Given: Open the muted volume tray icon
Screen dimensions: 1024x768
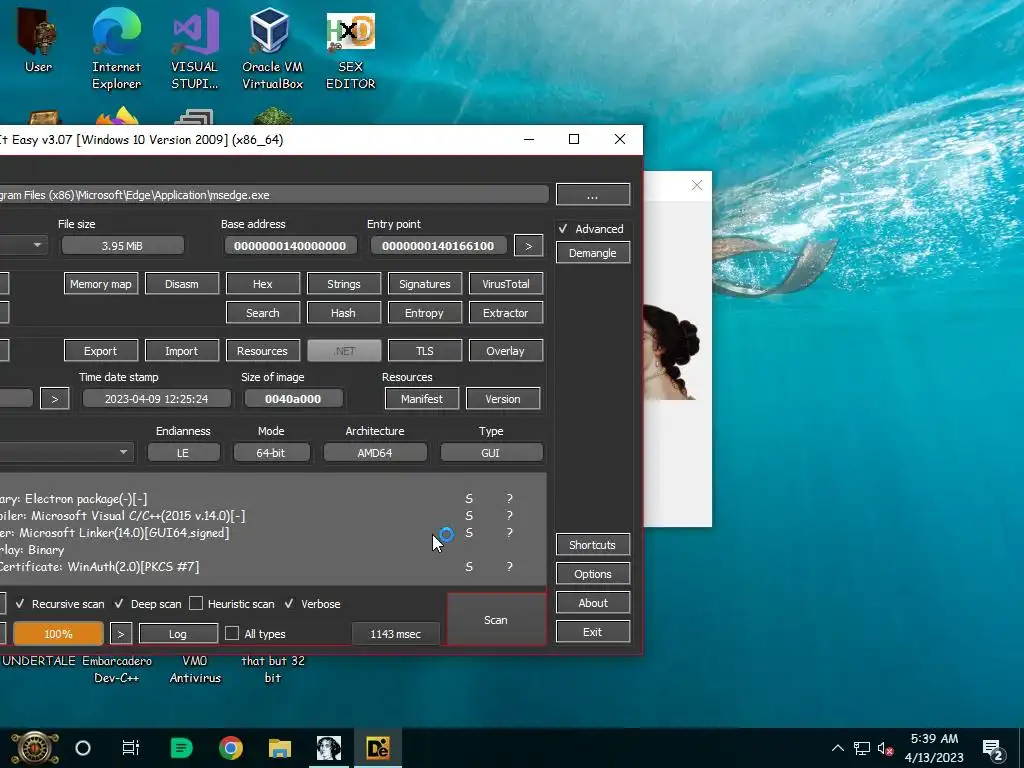Looking at the screenshot, I should 885,748.
